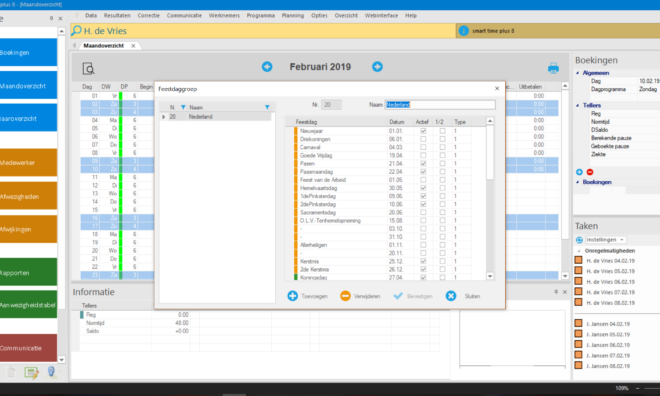Pin the left sidebar panel
Screen dimensions: 660x396
click(51, 18)
